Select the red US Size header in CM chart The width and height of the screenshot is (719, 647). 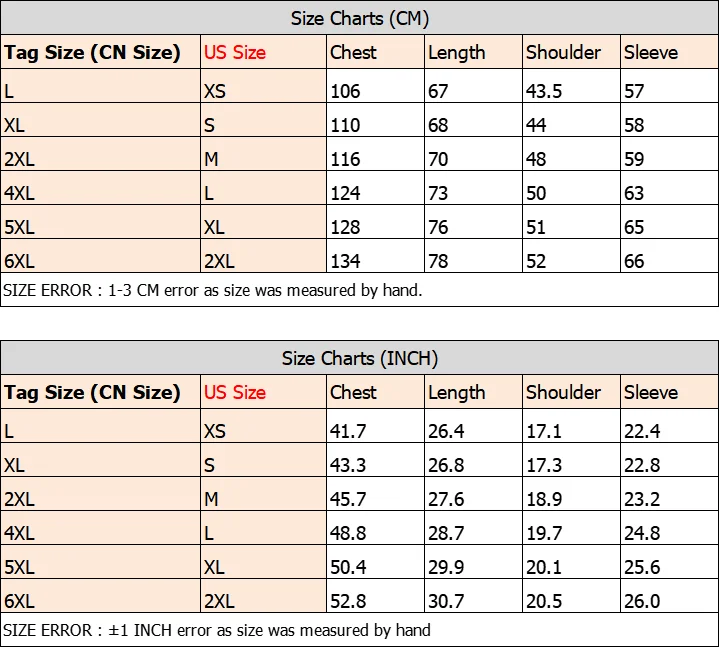coord(235,52)
